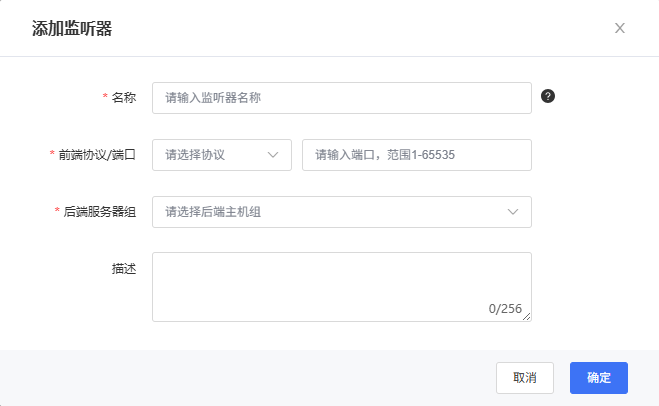Click the question mark help icon beside 名称
Screen dimensions: 659x406
(548, 97)
